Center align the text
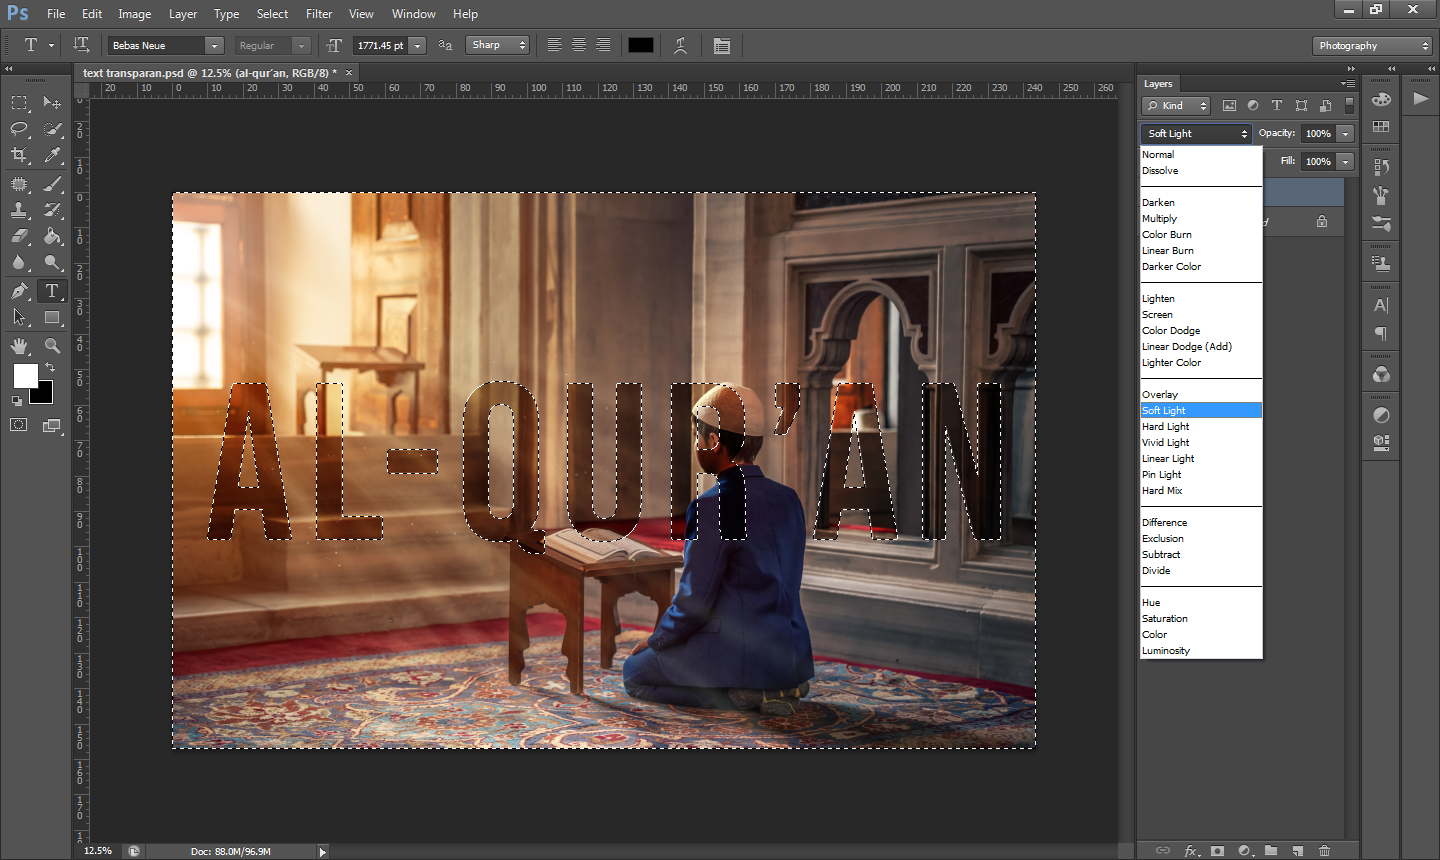Screen dimensions: 1440x860 tap(579, 45)
